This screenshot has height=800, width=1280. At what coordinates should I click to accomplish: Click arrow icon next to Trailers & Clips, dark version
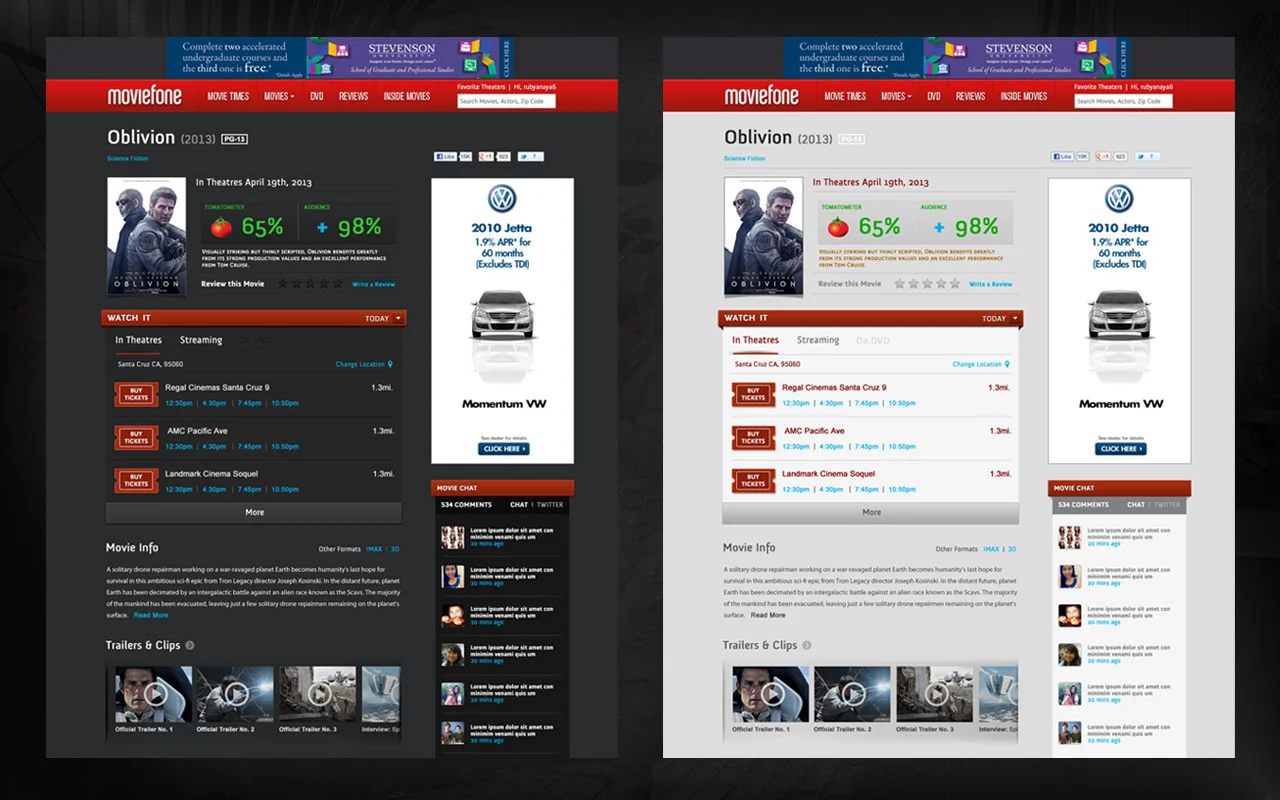point(190,646)
